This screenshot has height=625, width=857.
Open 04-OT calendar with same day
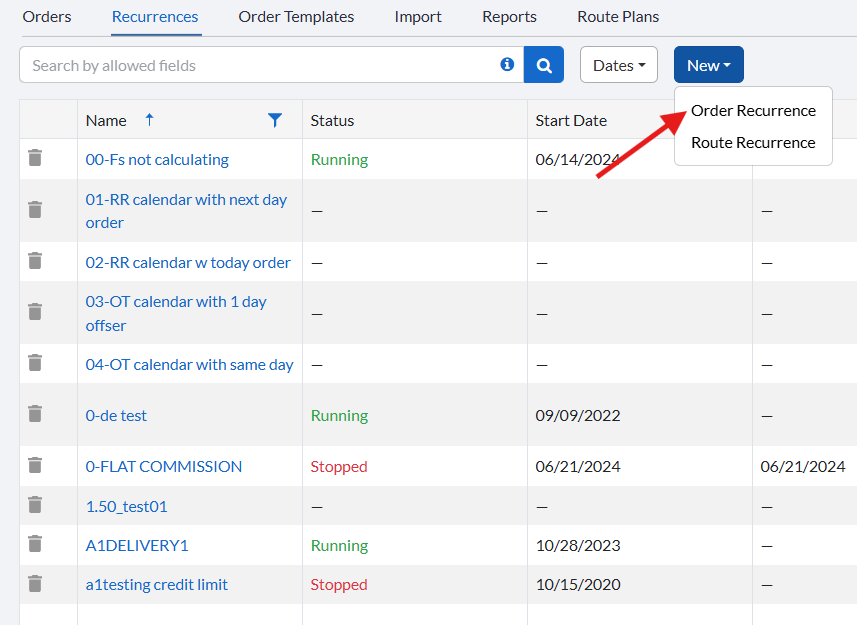pyautogui.click(x=189, y=364)
